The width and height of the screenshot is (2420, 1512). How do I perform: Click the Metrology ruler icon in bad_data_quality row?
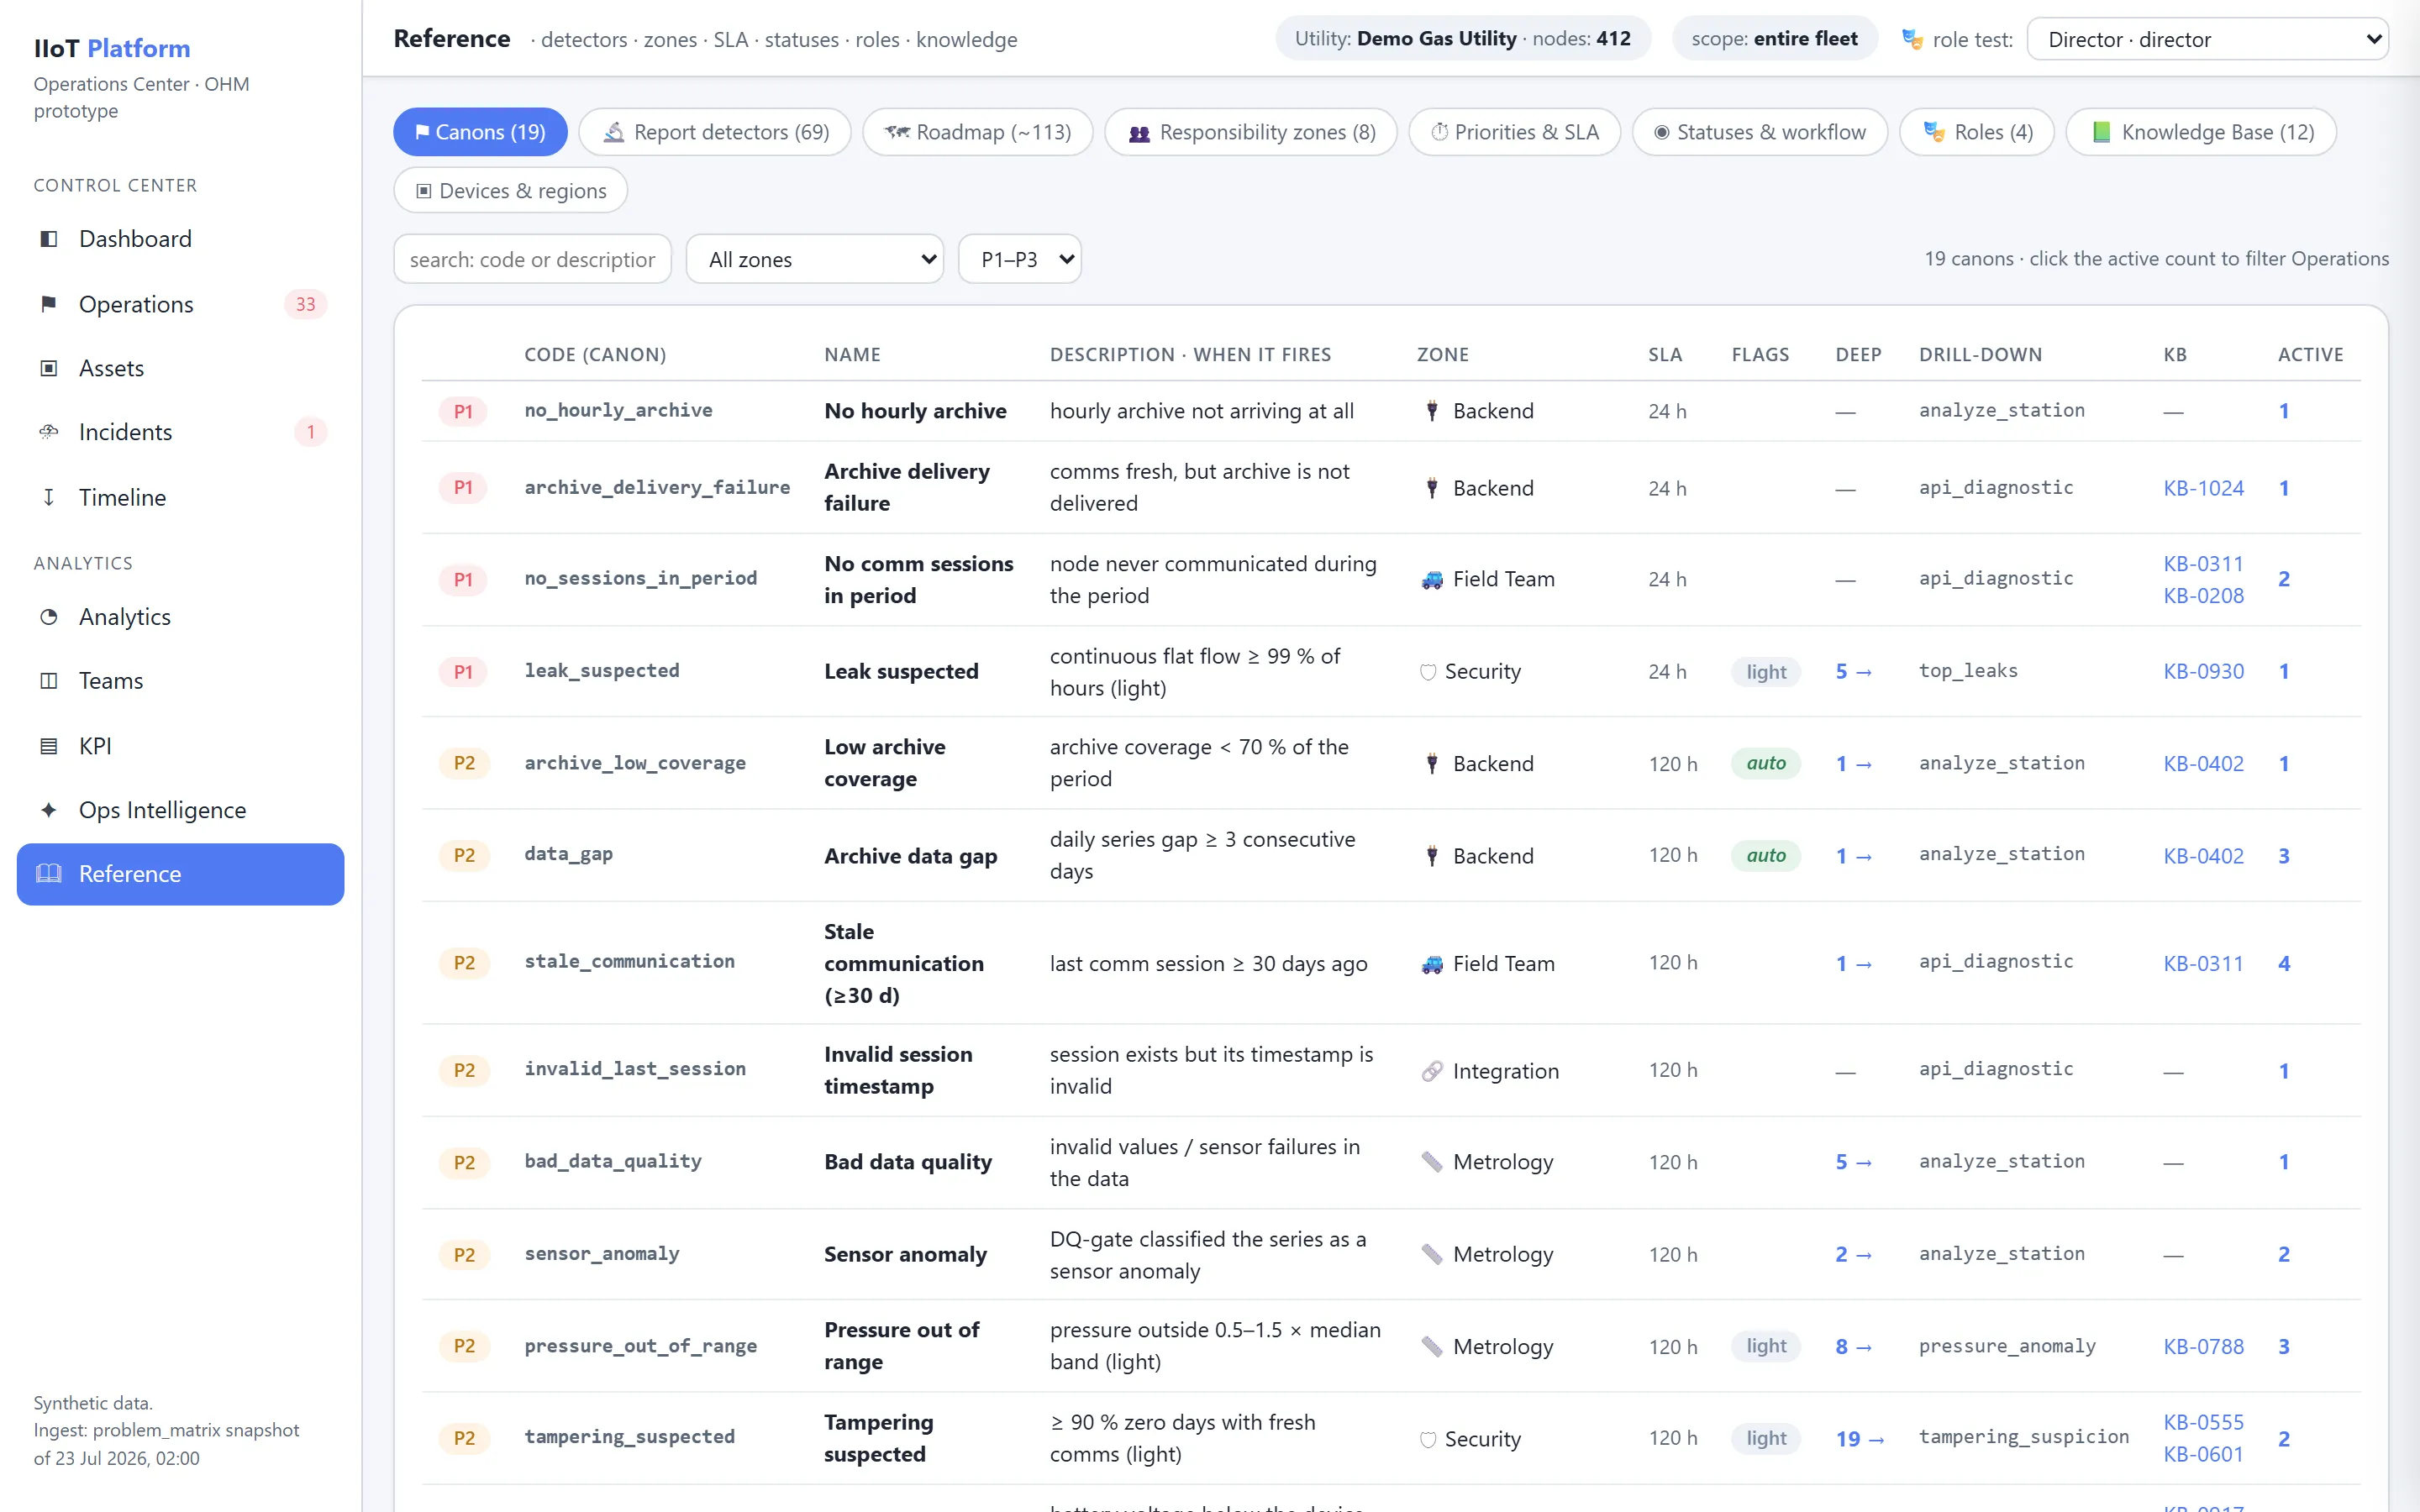[x=1432, y=1162]
